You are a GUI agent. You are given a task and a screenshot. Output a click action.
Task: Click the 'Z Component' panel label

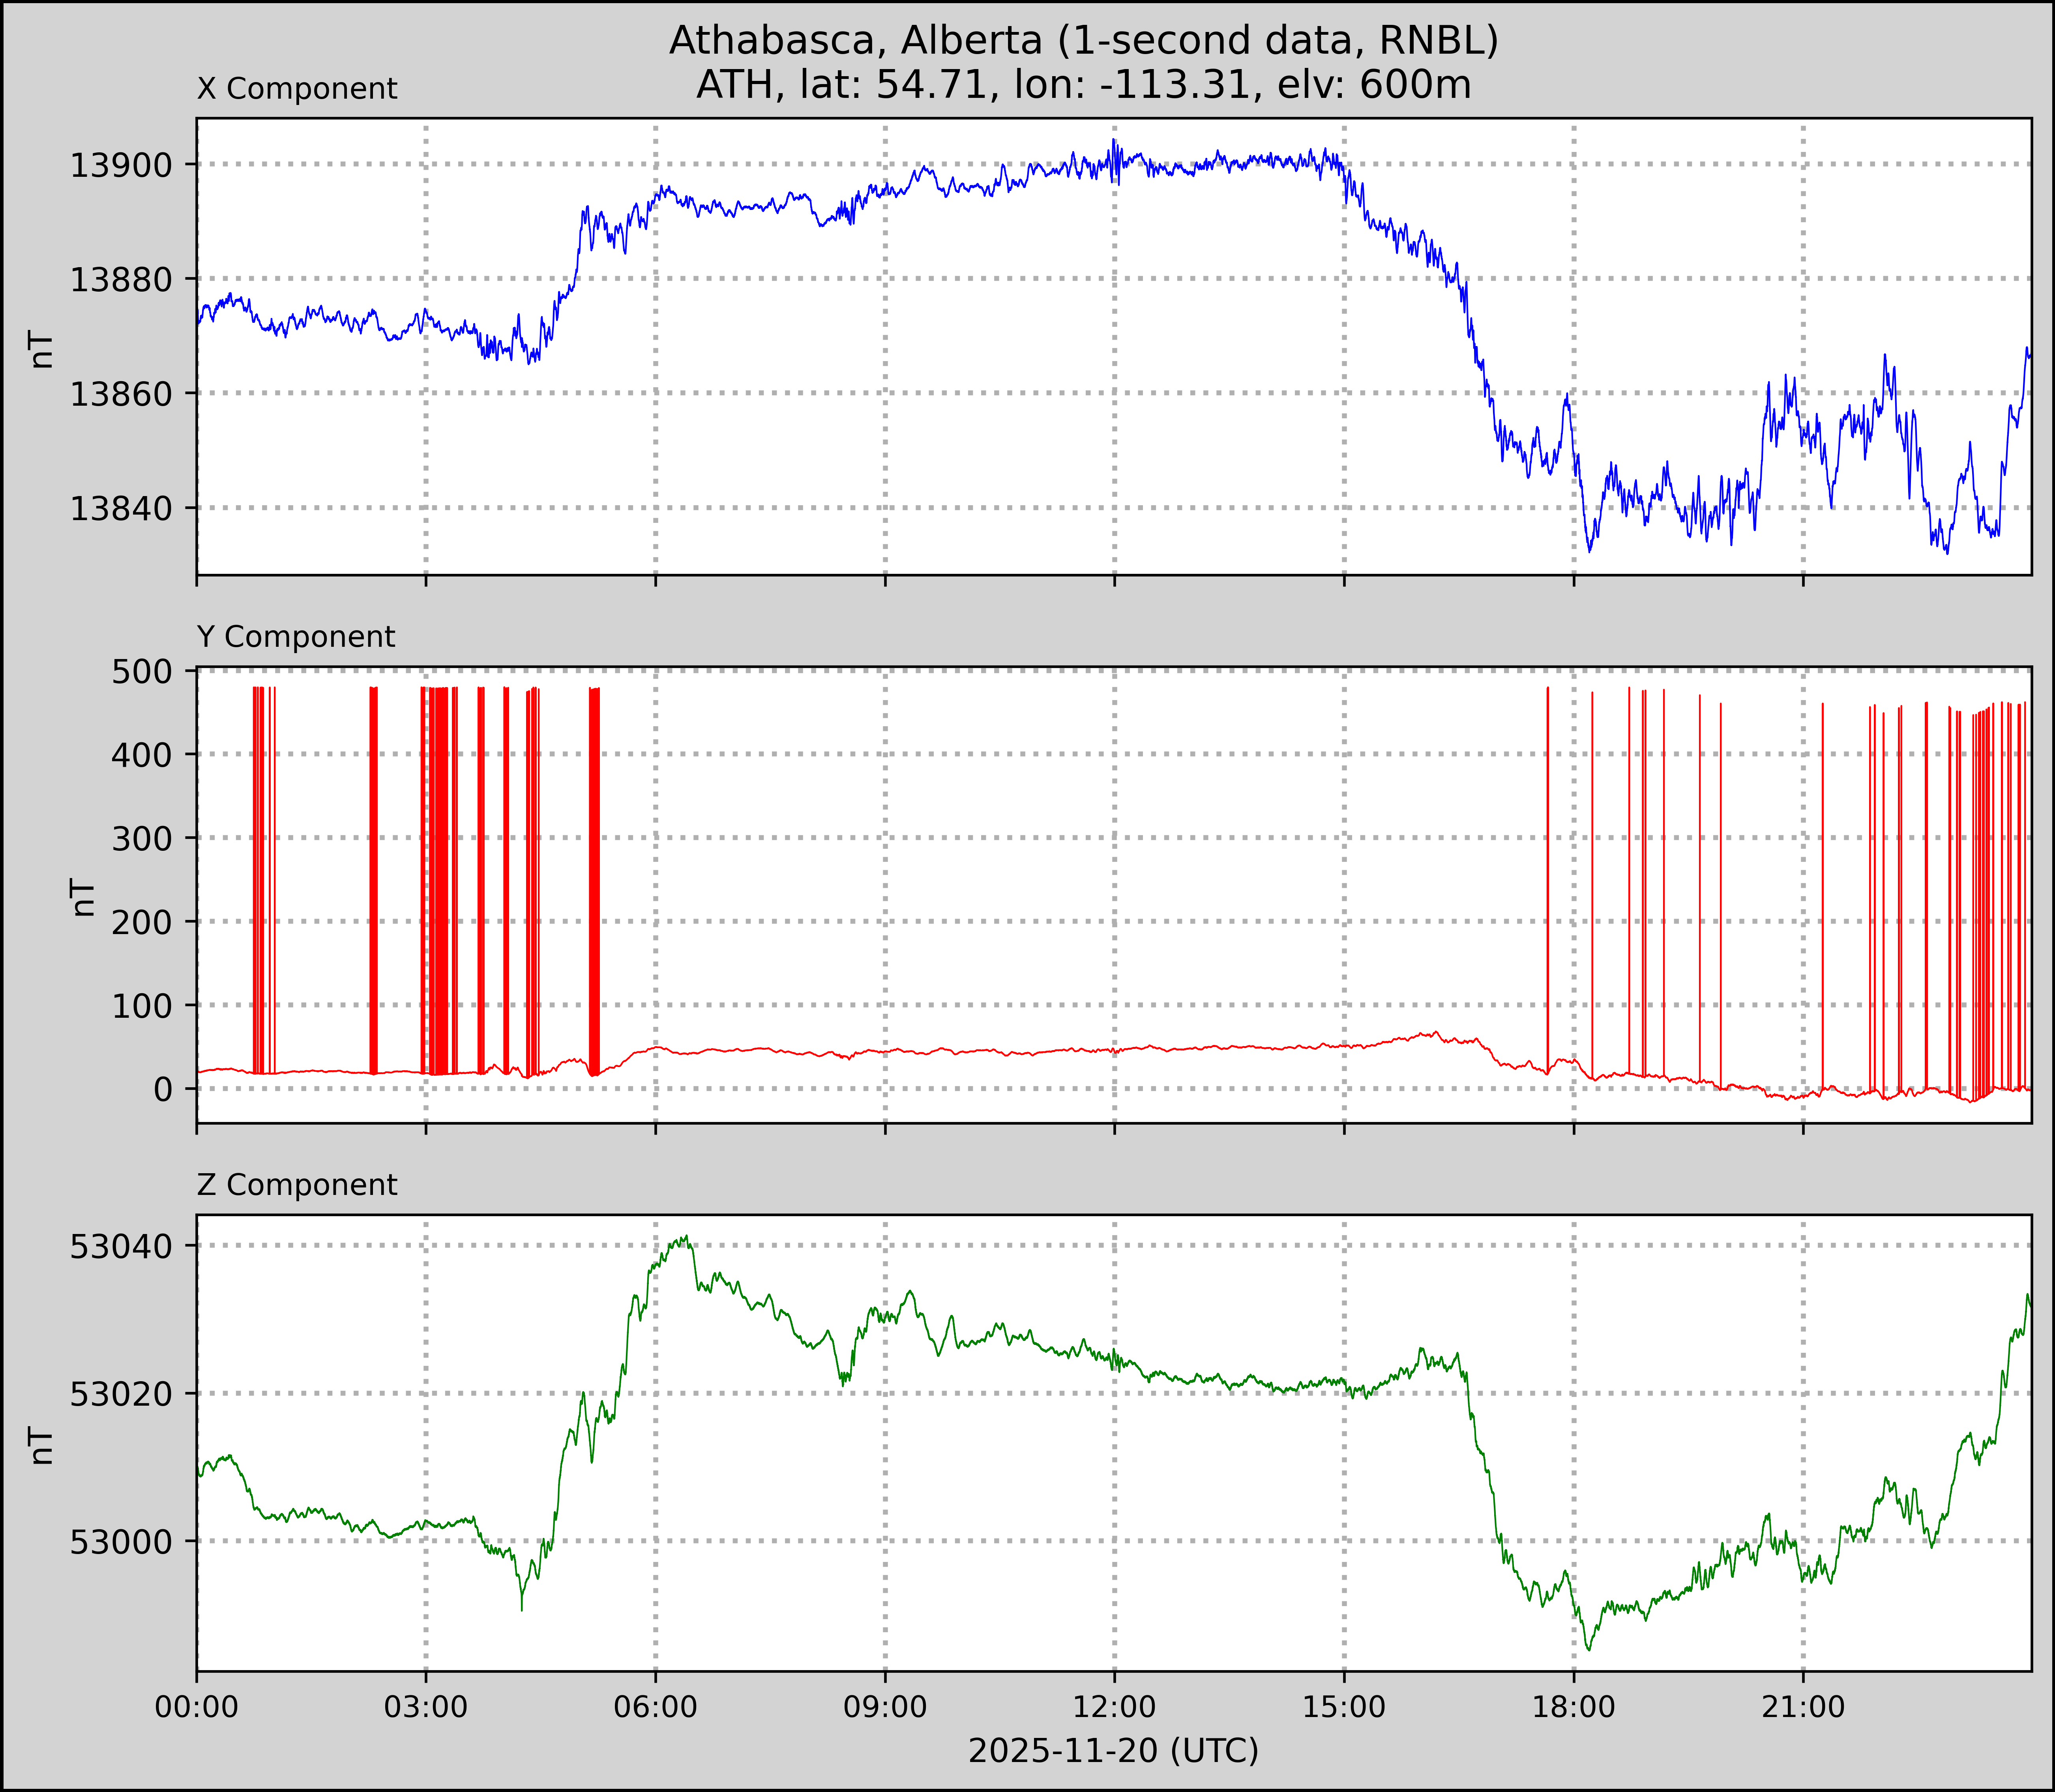(297, 1185)
